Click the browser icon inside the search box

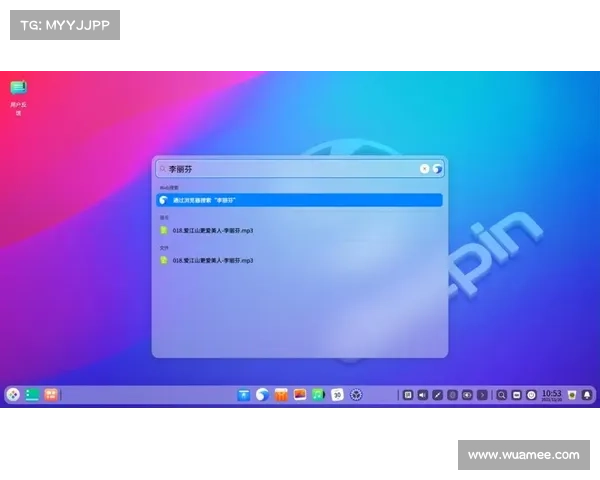click(x=437, y=169)
